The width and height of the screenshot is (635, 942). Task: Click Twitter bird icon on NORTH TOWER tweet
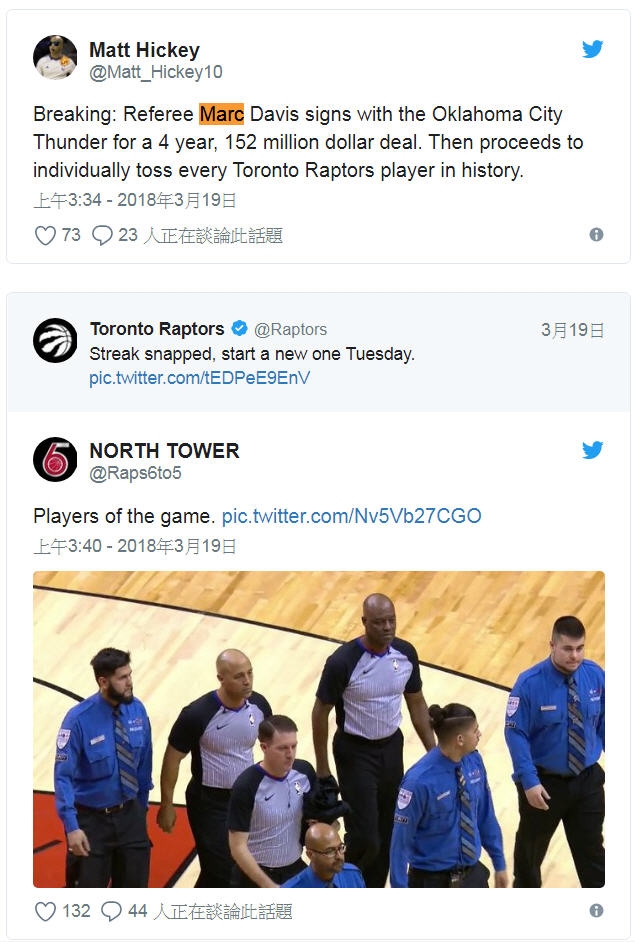592,450
